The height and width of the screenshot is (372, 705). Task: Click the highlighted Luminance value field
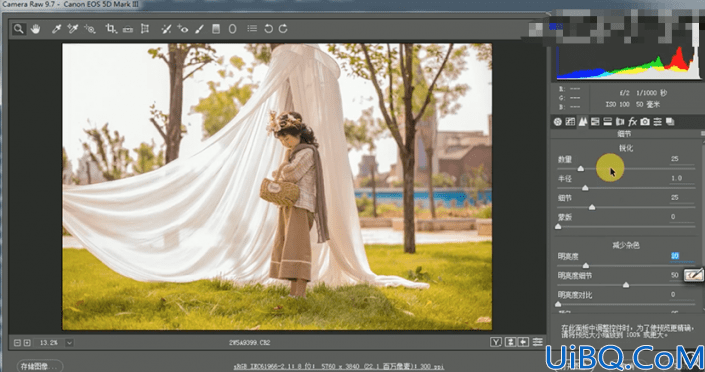[x=682, y=256]
